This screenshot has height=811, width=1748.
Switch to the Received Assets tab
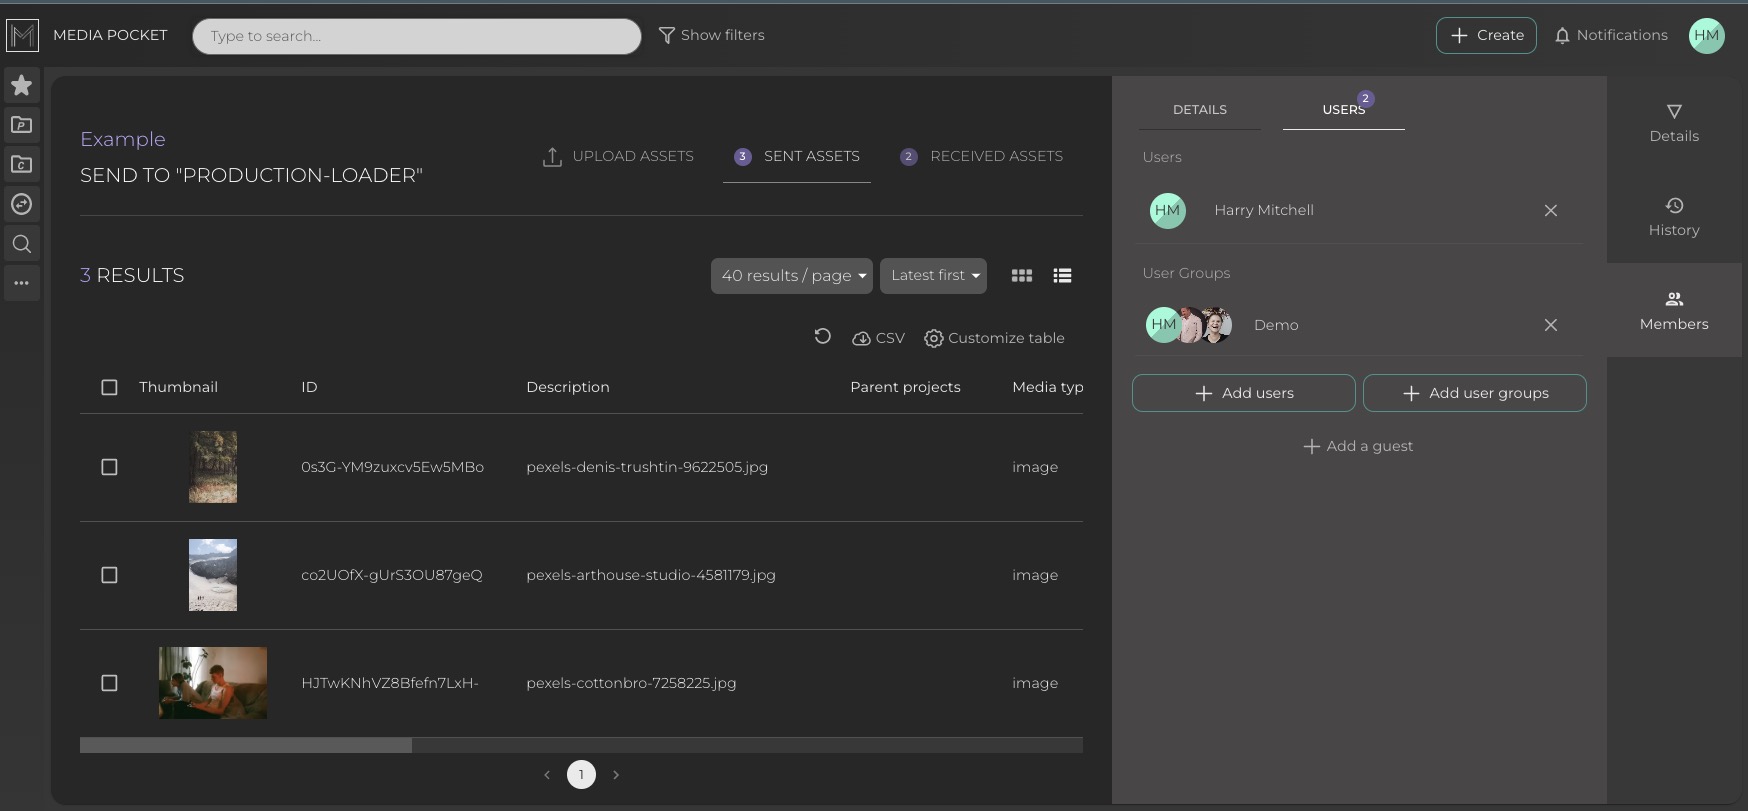981,157
